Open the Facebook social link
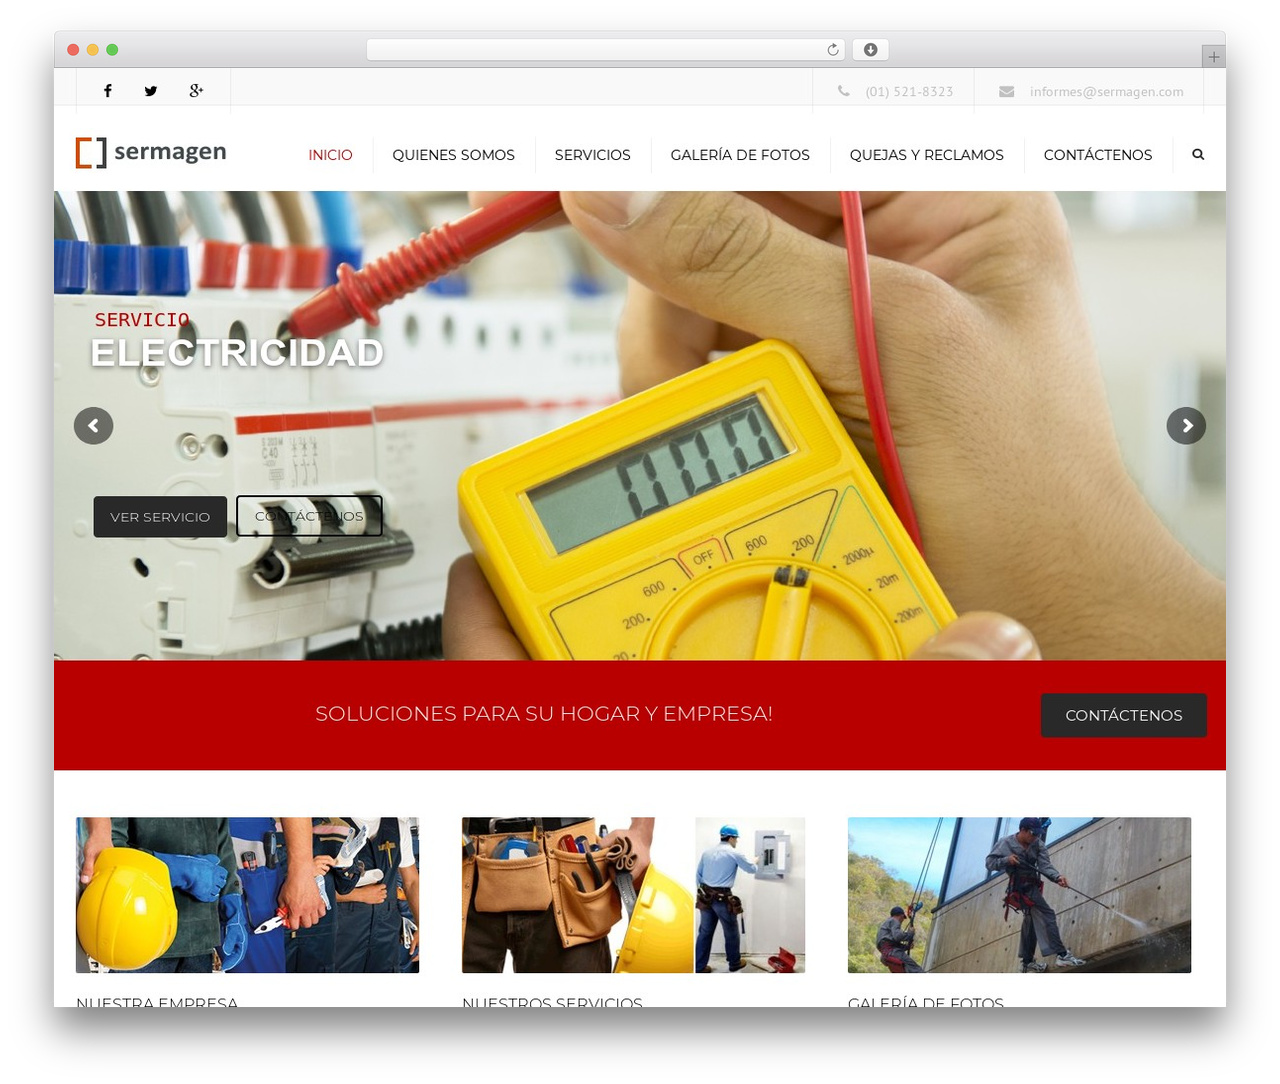1280x1084 pixels. [x=108, y=91]
